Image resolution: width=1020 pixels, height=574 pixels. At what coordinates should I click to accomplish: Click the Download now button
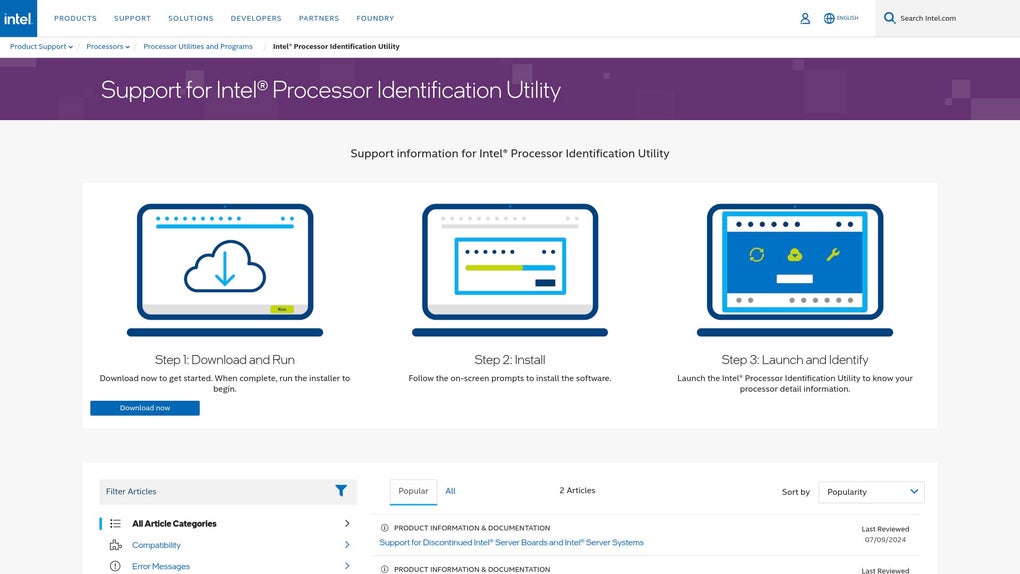click(x=144, y=408)
